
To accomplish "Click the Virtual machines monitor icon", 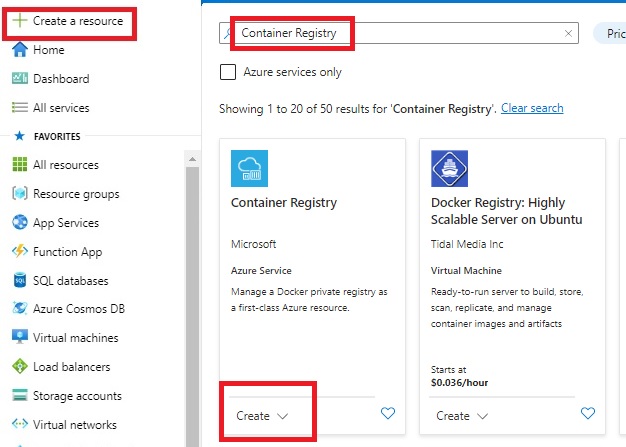I will 20,338.
